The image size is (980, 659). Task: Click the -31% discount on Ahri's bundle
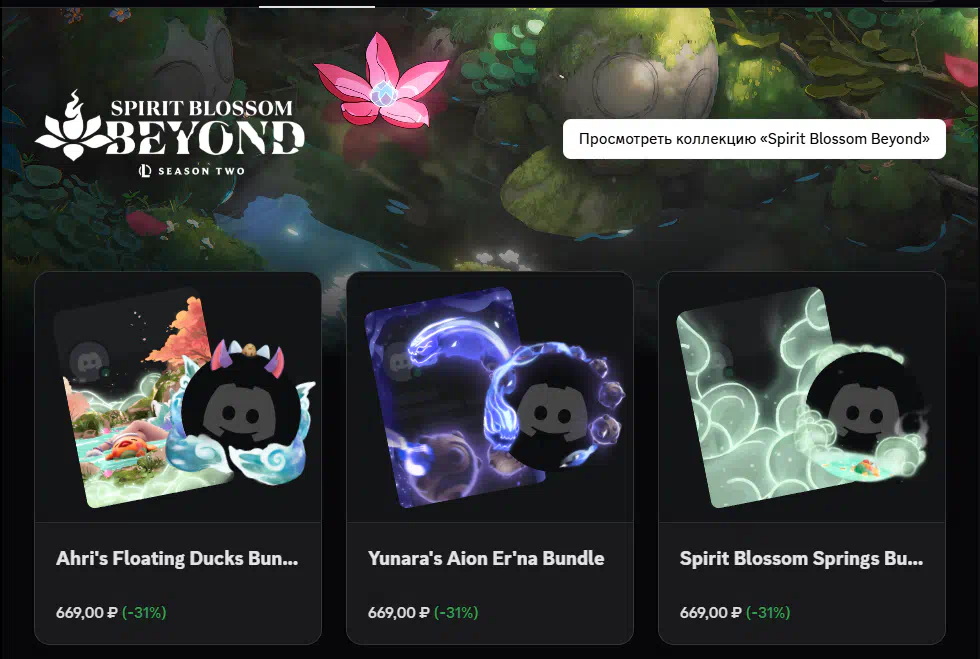pos(144,613)
